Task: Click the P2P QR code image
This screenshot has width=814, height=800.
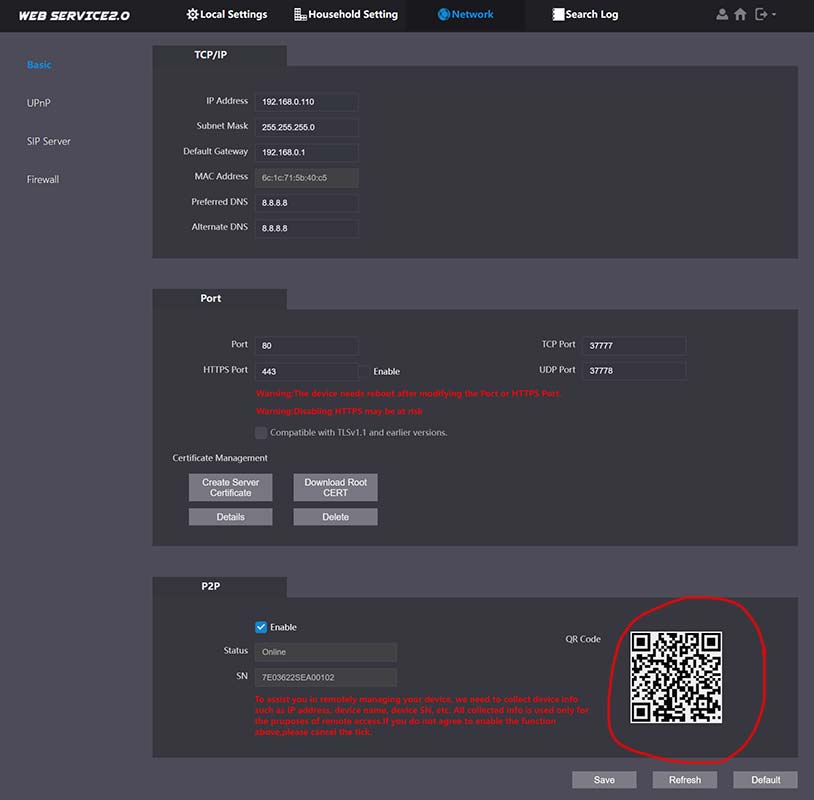Action: click(676, 677)
